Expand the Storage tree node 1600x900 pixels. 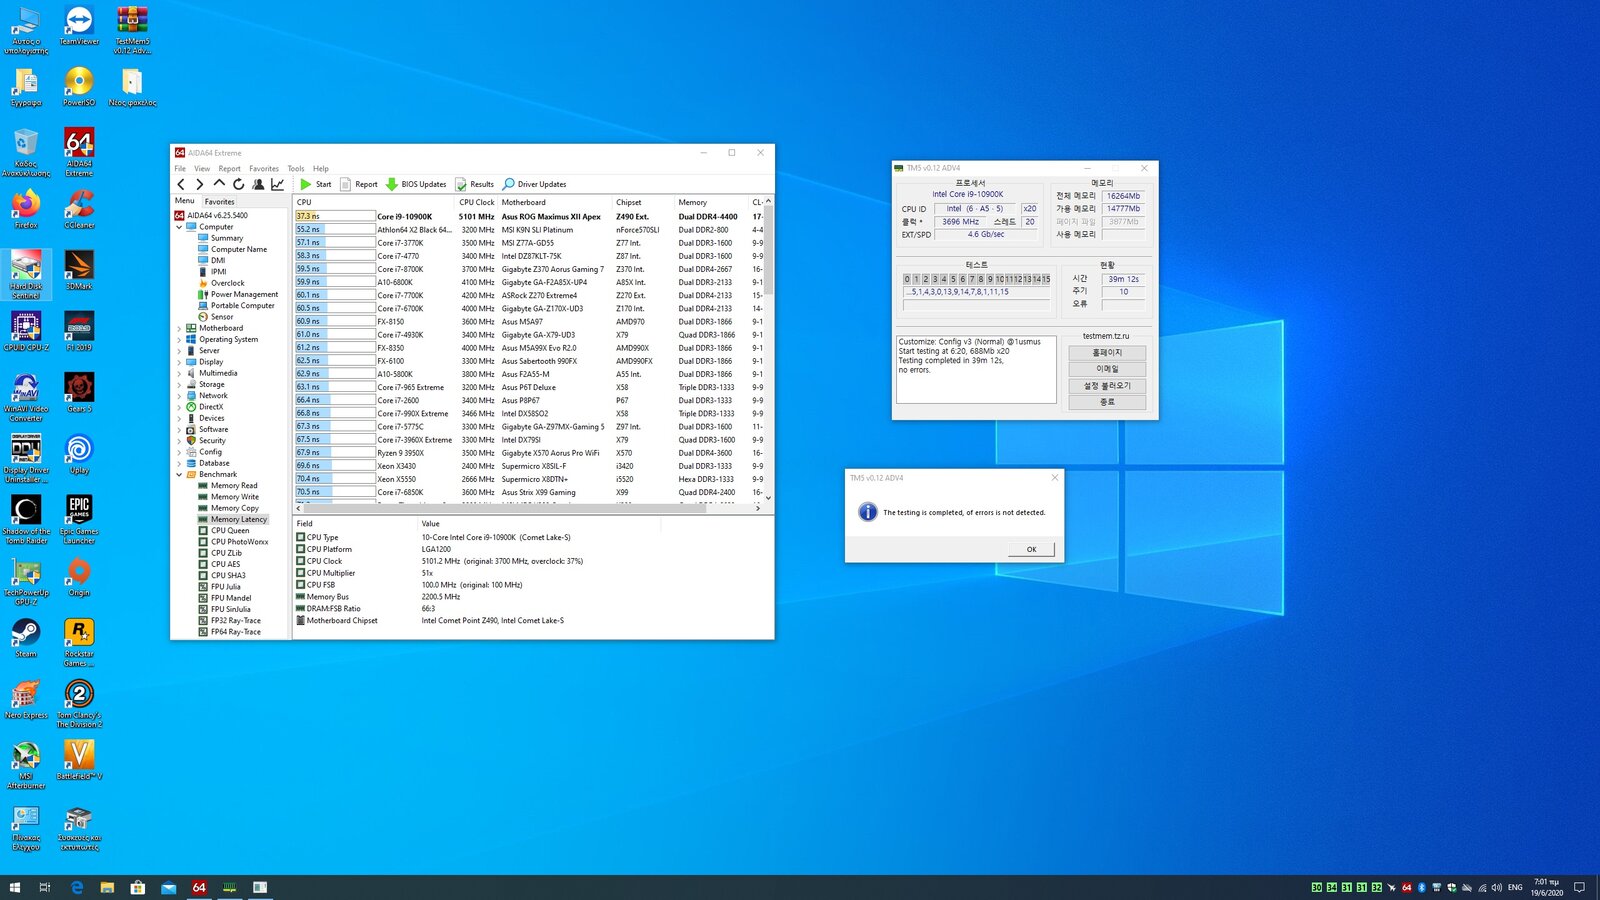pyautogui.click(x=180, y=384)
